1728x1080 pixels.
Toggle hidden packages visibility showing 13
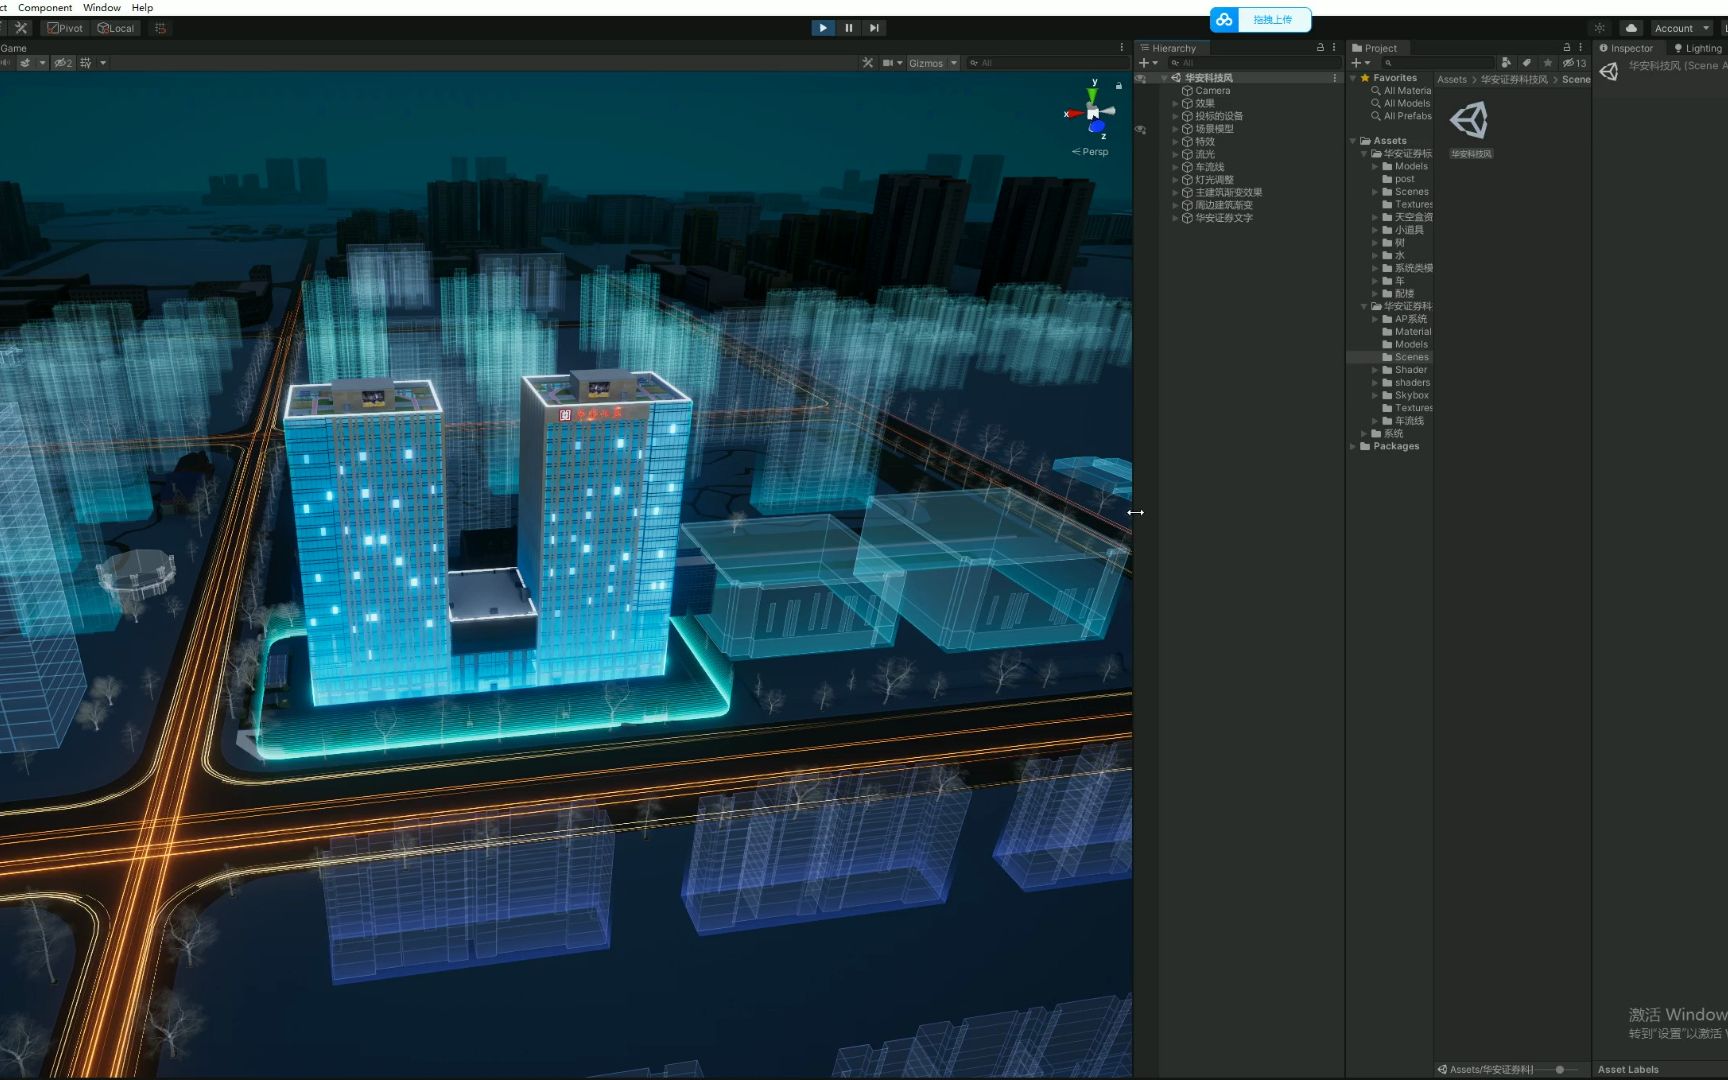[1574, 63]
